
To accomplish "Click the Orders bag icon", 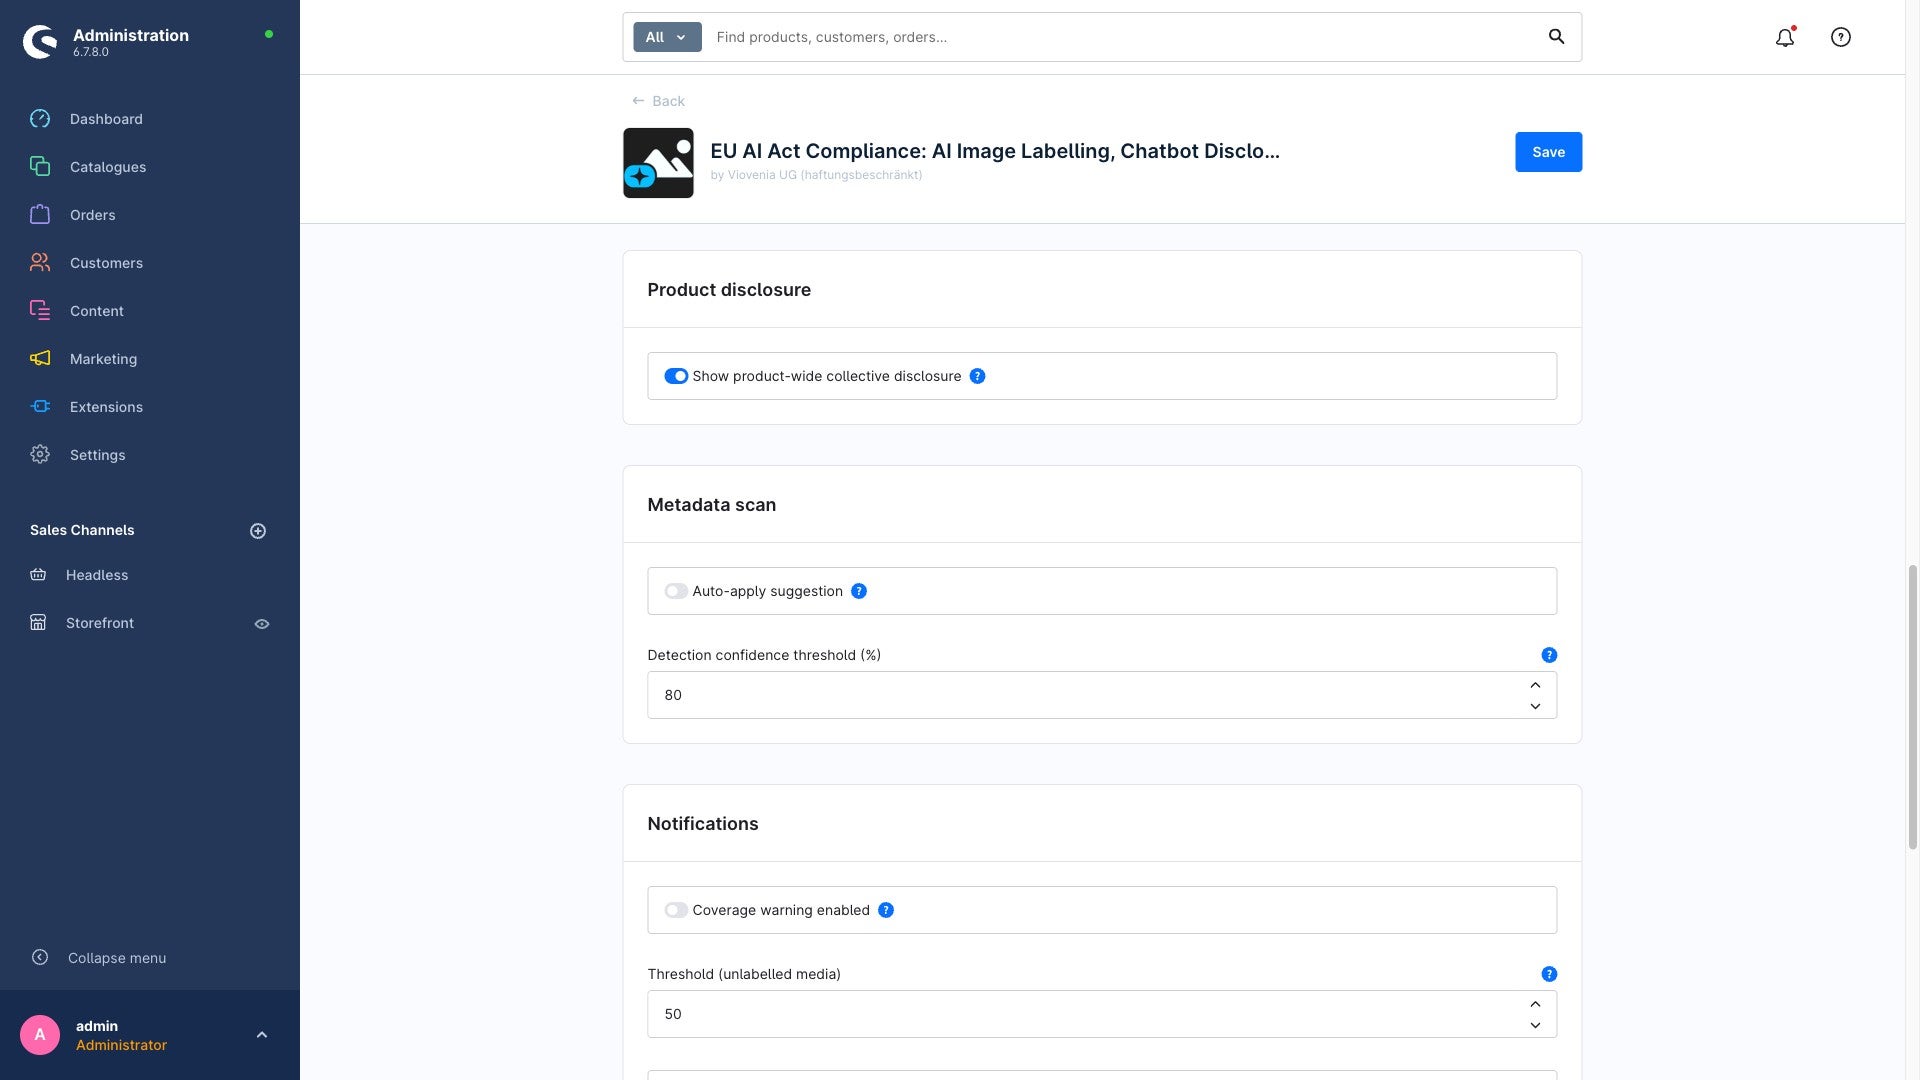I will (40, 215).
